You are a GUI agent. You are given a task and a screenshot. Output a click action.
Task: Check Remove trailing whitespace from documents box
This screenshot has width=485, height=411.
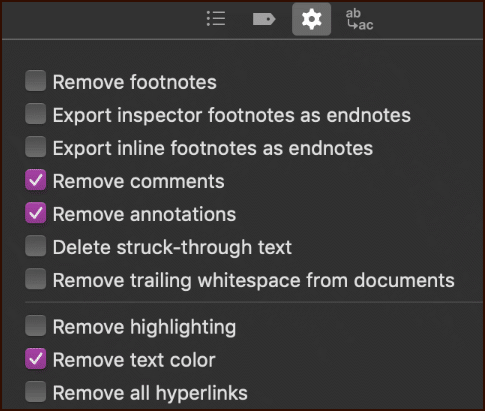point(36,279)
